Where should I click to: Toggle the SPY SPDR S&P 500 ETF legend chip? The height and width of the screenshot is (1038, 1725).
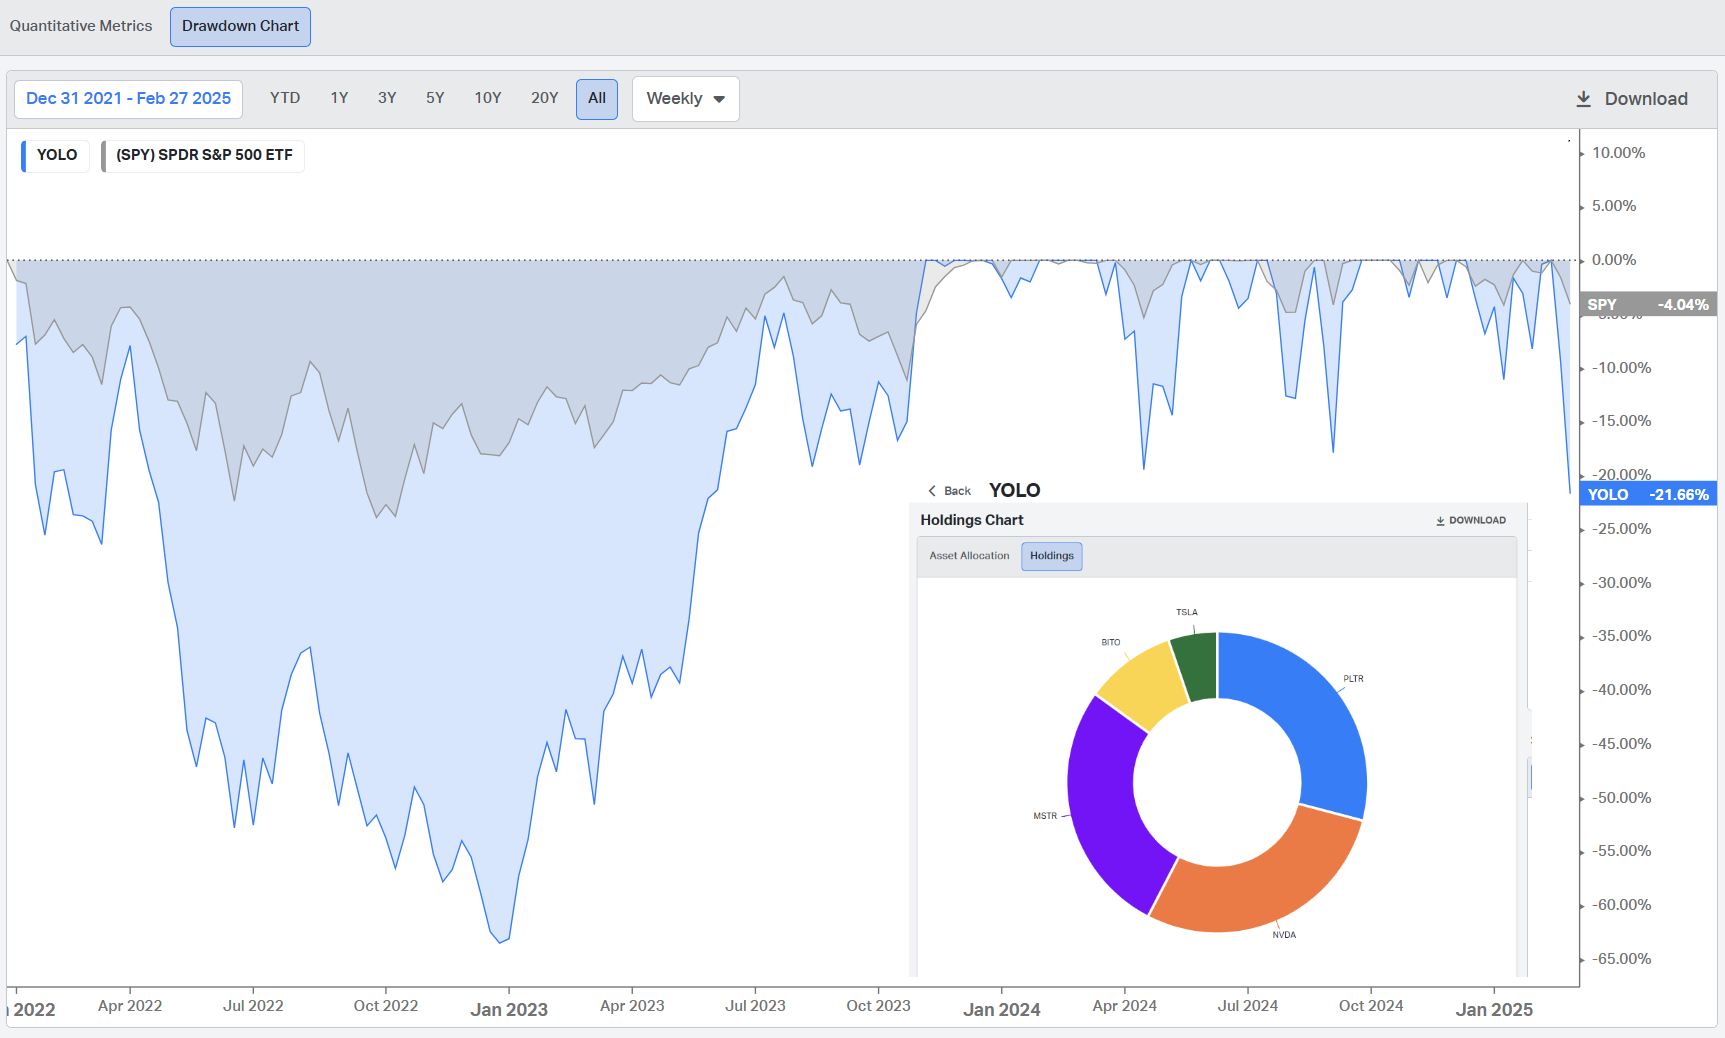[x=203, y=155]
